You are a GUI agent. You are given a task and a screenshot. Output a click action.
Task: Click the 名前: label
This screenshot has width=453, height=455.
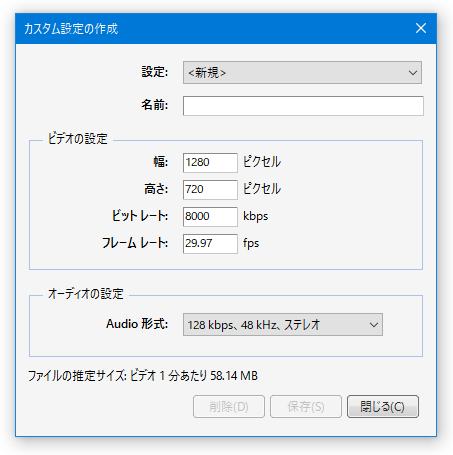point(155,105)
